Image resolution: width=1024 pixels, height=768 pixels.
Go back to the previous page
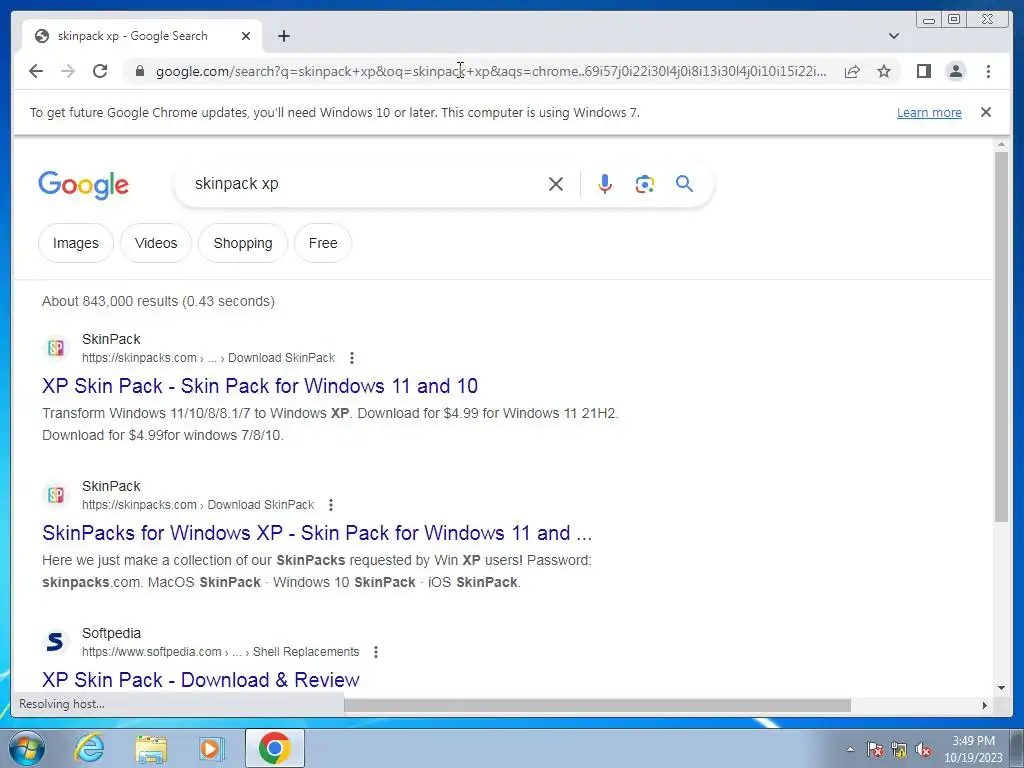(36, 71)
